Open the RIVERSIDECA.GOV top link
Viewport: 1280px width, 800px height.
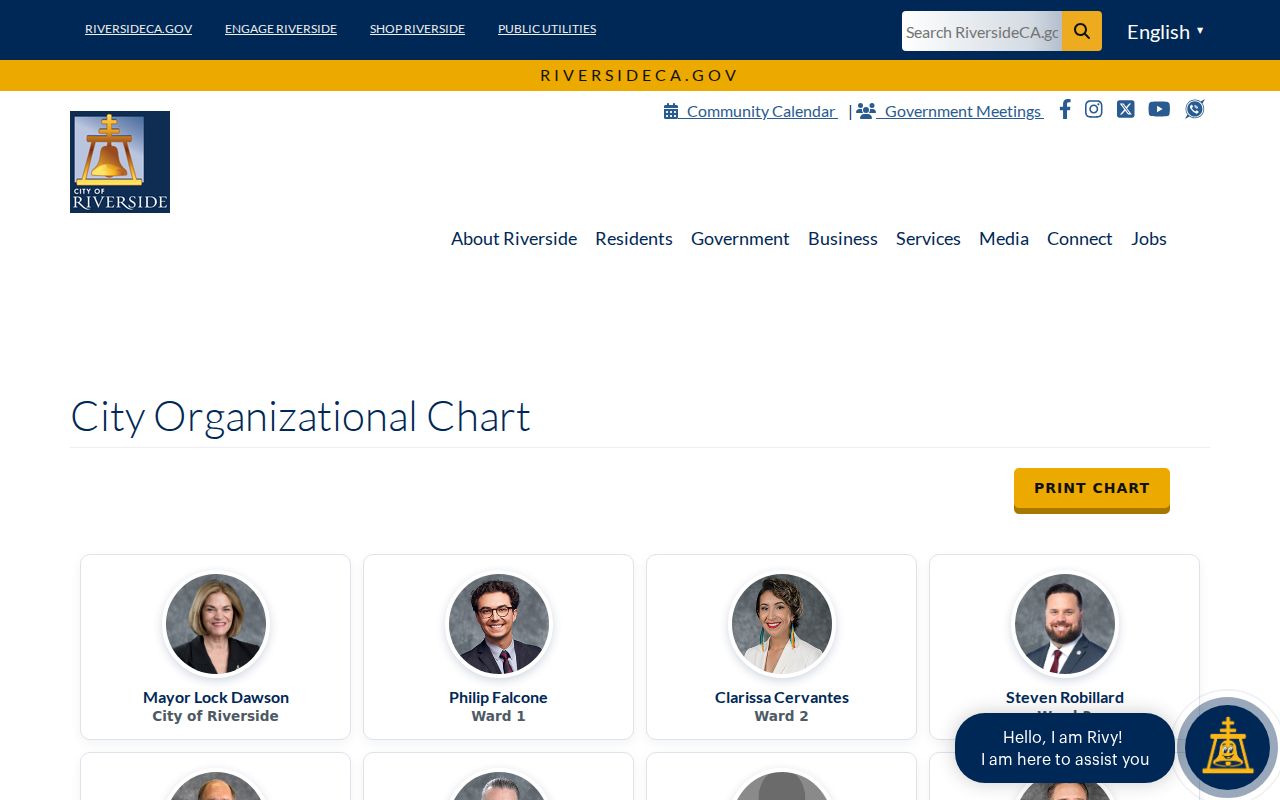[138, 29]
